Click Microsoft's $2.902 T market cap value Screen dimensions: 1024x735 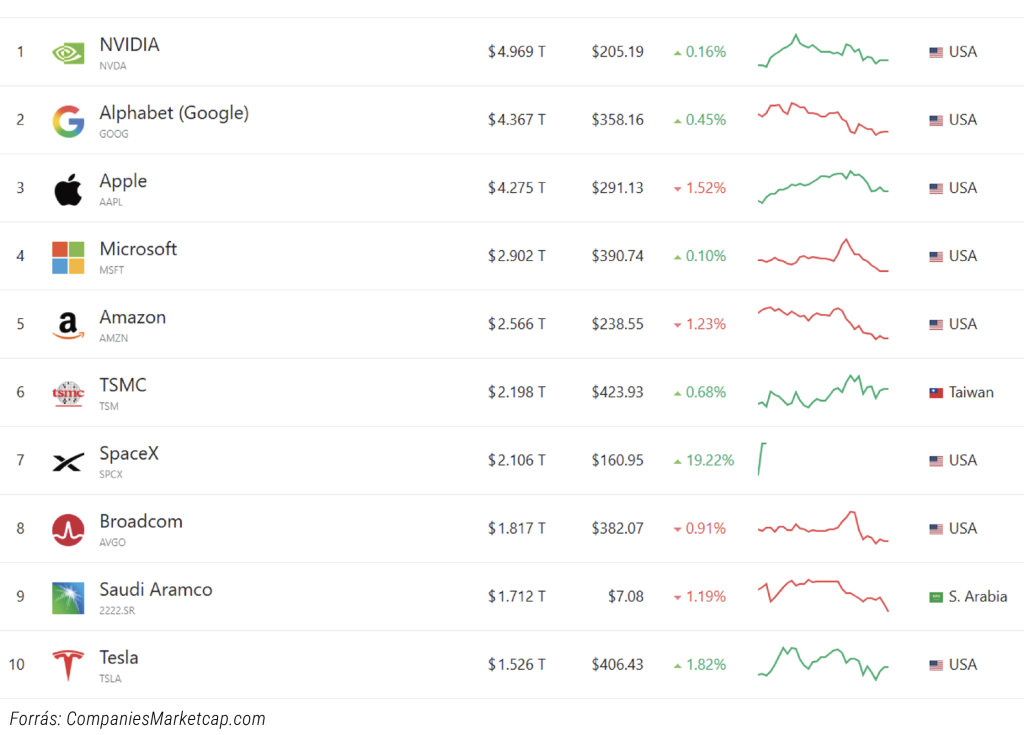pos(517,255)
